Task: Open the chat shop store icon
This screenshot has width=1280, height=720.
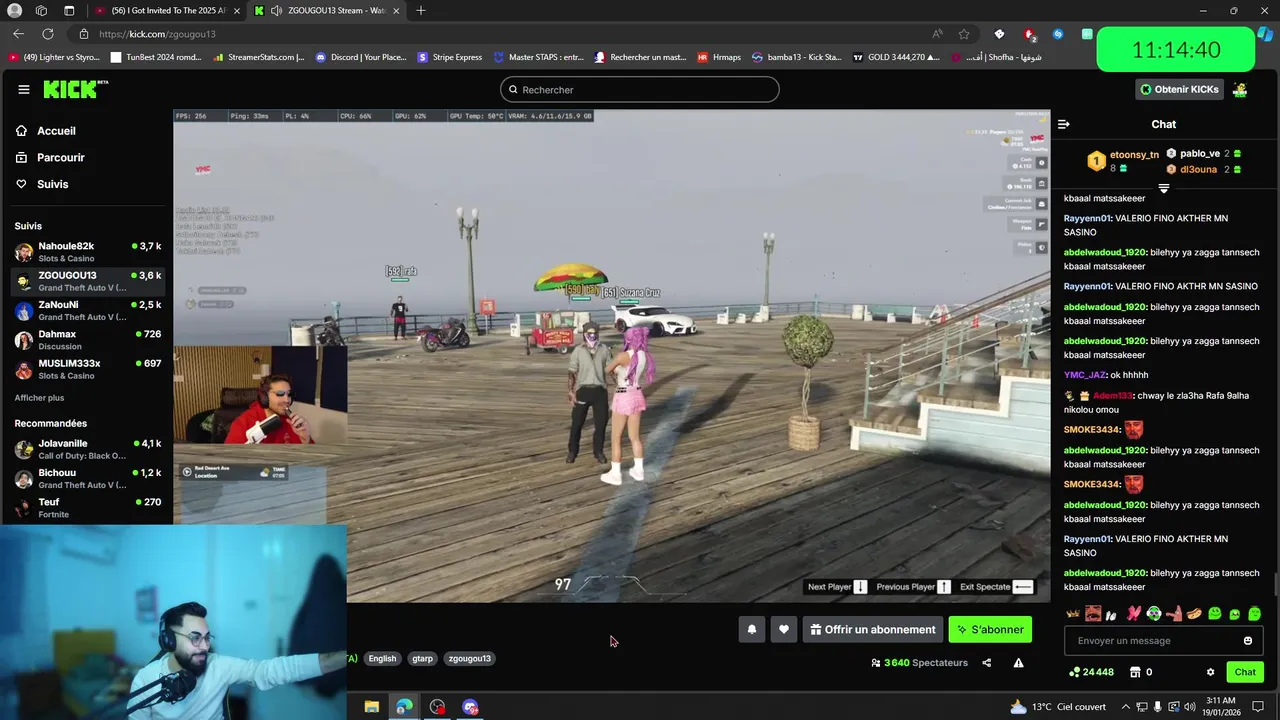Action: 1135,672
